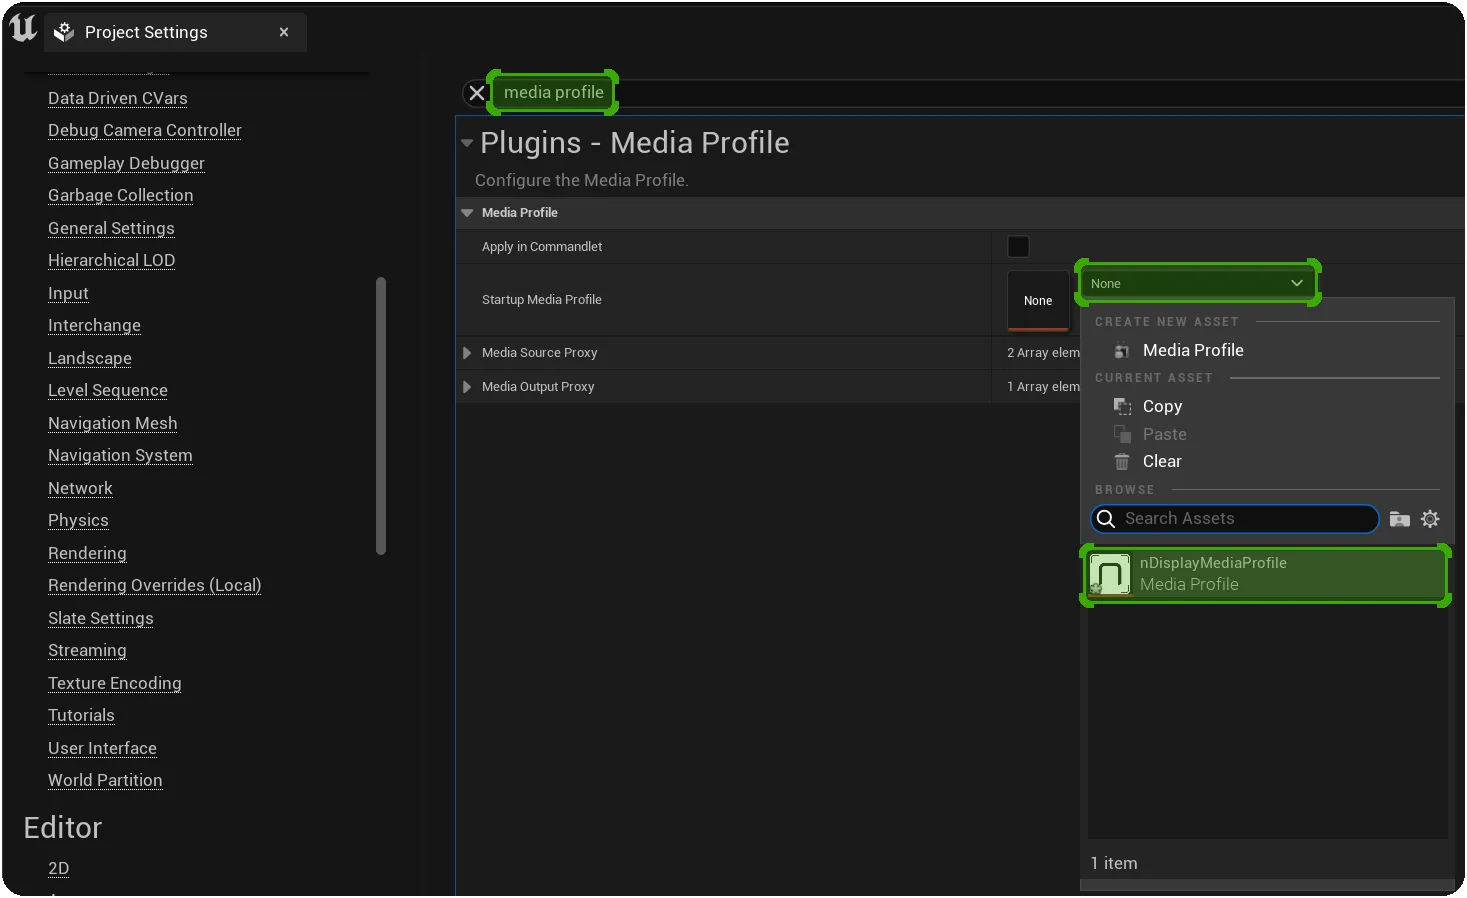The image size is (1467, 898).
Task: Open the Rendering settings
Action: coord(87,553)
